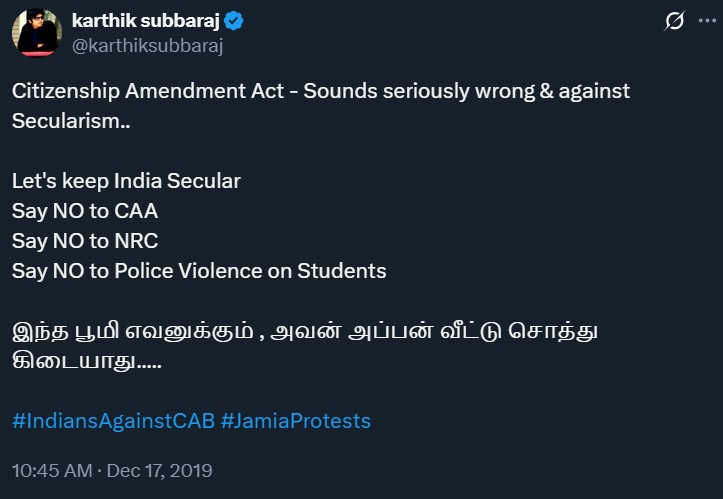Screen dimensions: 723x499
Task: Click the blue verified badge
Action: coord(236,21)
